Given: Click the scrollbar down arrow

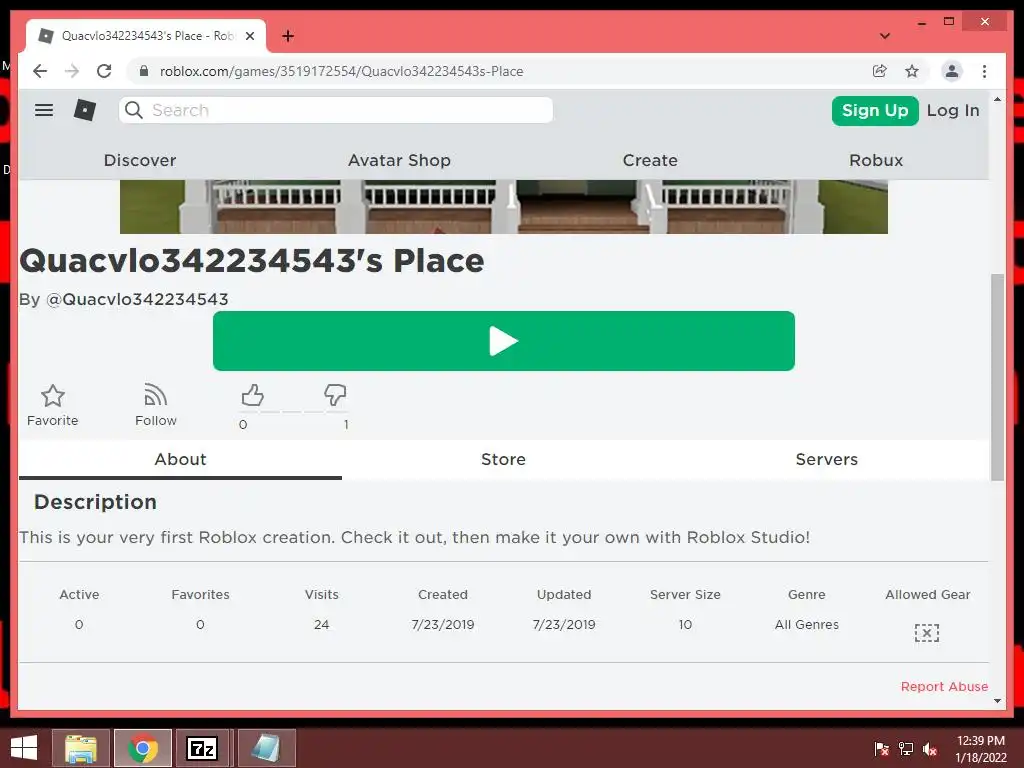Looking at the screenshot, I should tap(997, 701).
